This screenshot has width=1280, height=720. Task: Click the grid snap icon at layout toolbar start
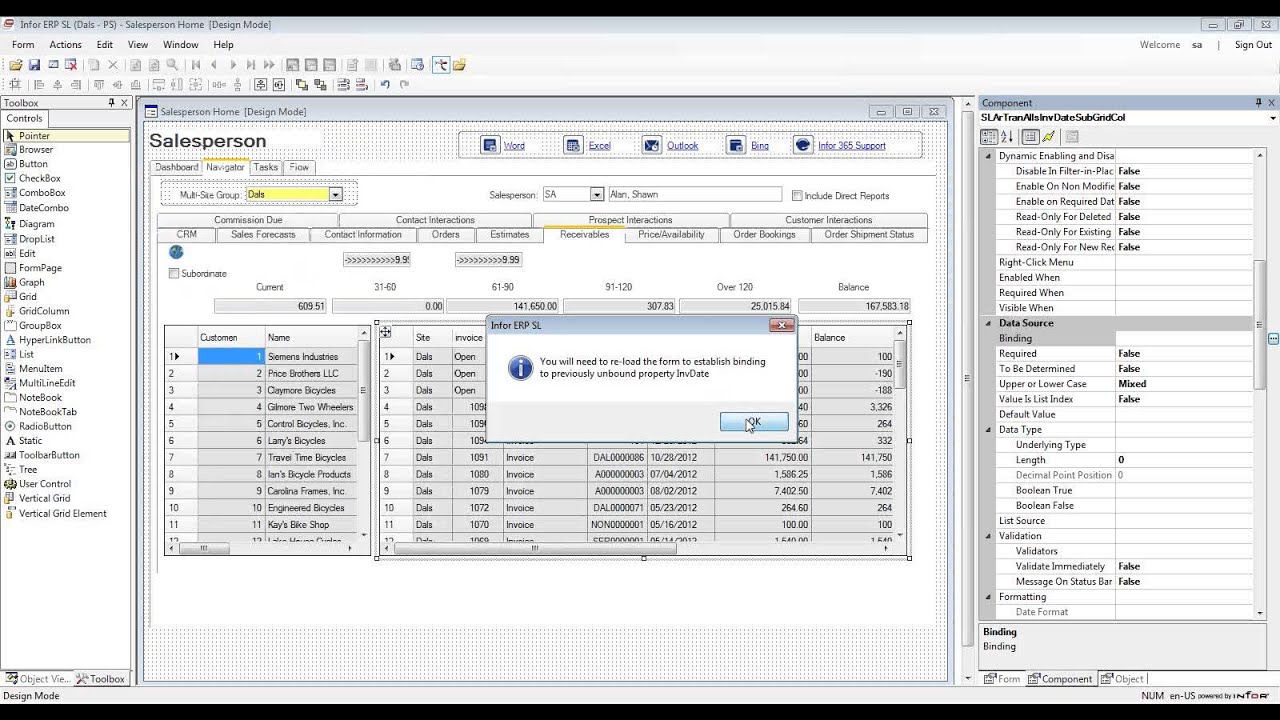pyautogui.click(x=15, y=85)
